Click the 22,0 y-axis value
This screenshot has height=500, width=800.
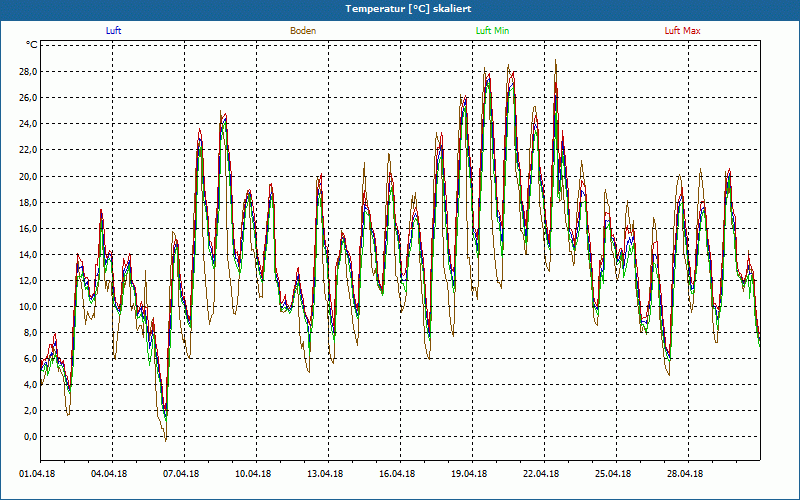[x=28, y=149]
